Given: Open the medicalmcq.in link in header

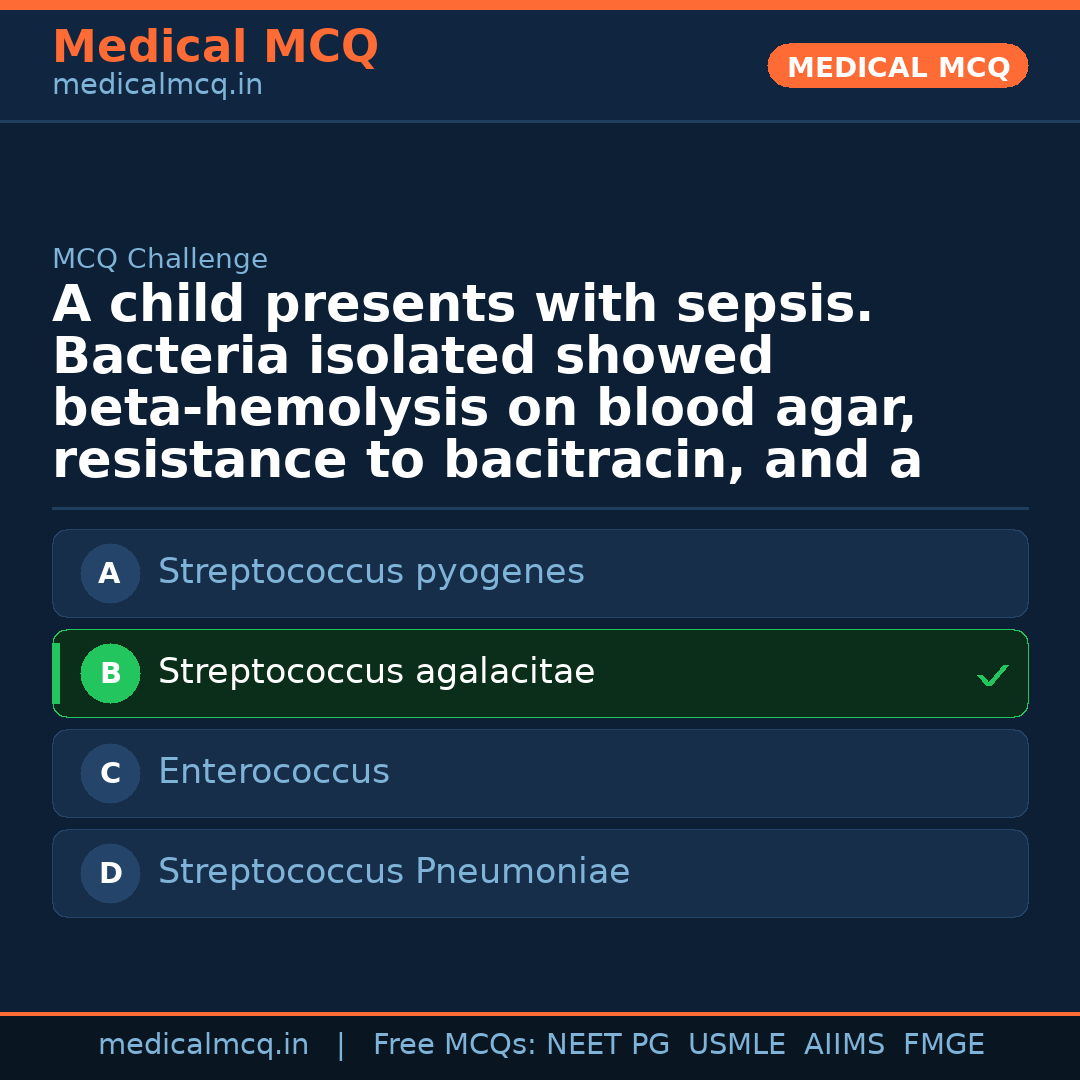Looking at the screenshot, I should tap(157, 85).
